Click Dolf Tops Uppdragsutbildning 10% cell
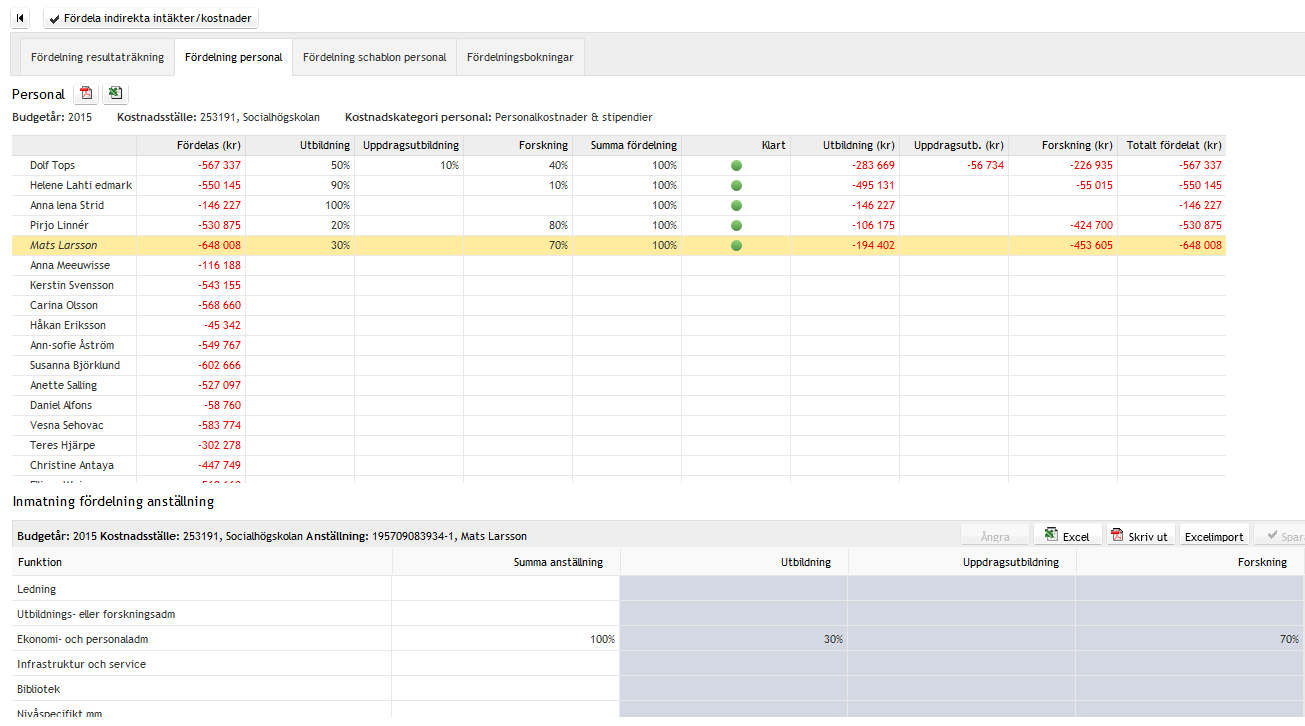This screenshot has width=1305, height=726. pos(409,165)
